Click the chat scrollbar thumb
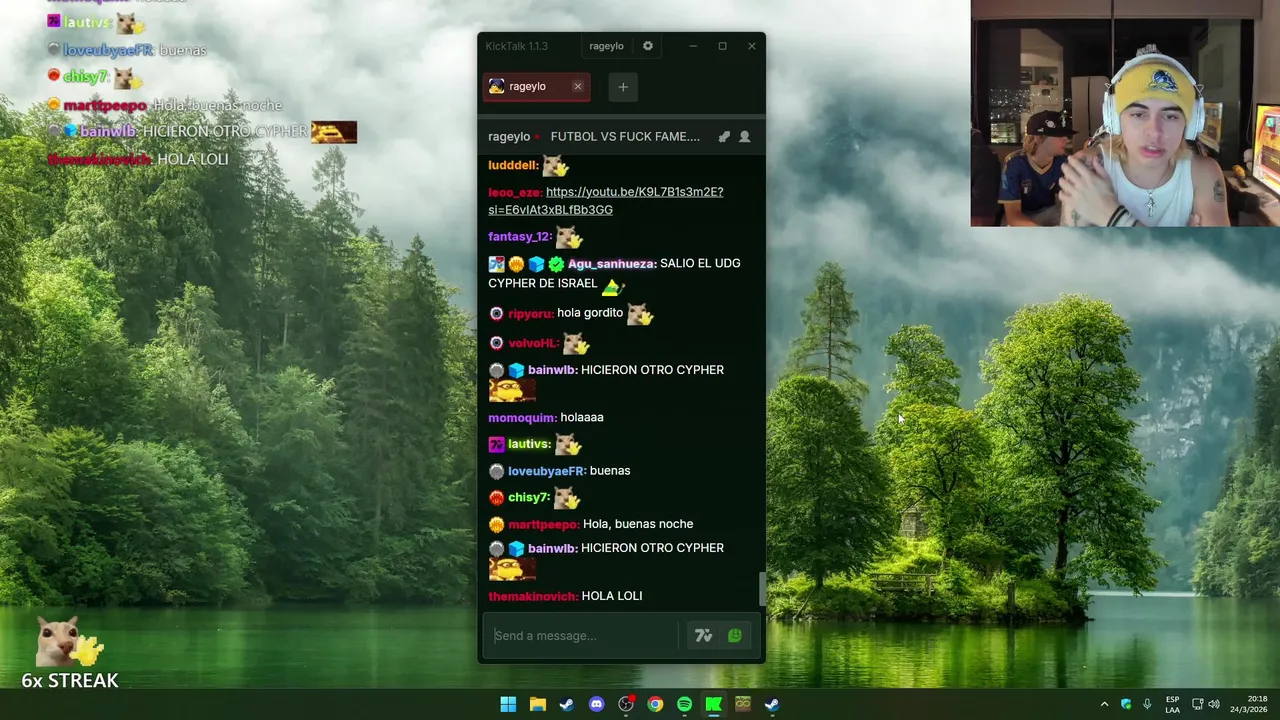This screenshot has height=720, width=1280. click(x=762, y=588)
